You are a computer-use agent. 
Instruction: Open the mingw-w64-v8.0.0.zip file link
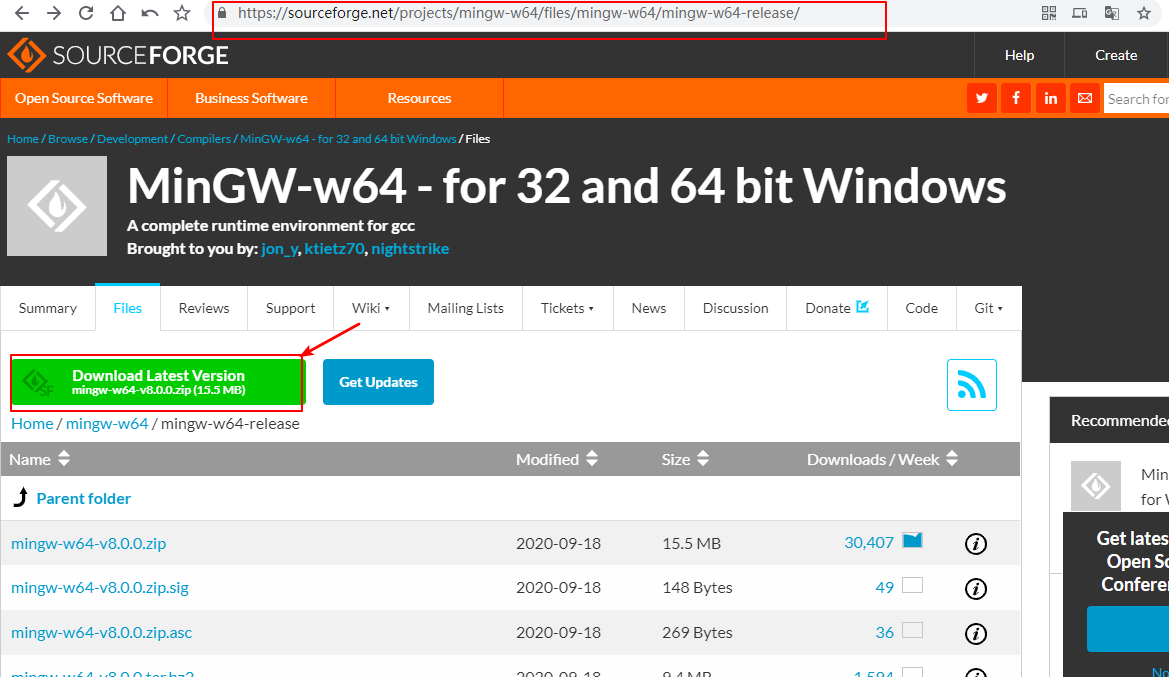pyautogui.click(x=89, y=543)
